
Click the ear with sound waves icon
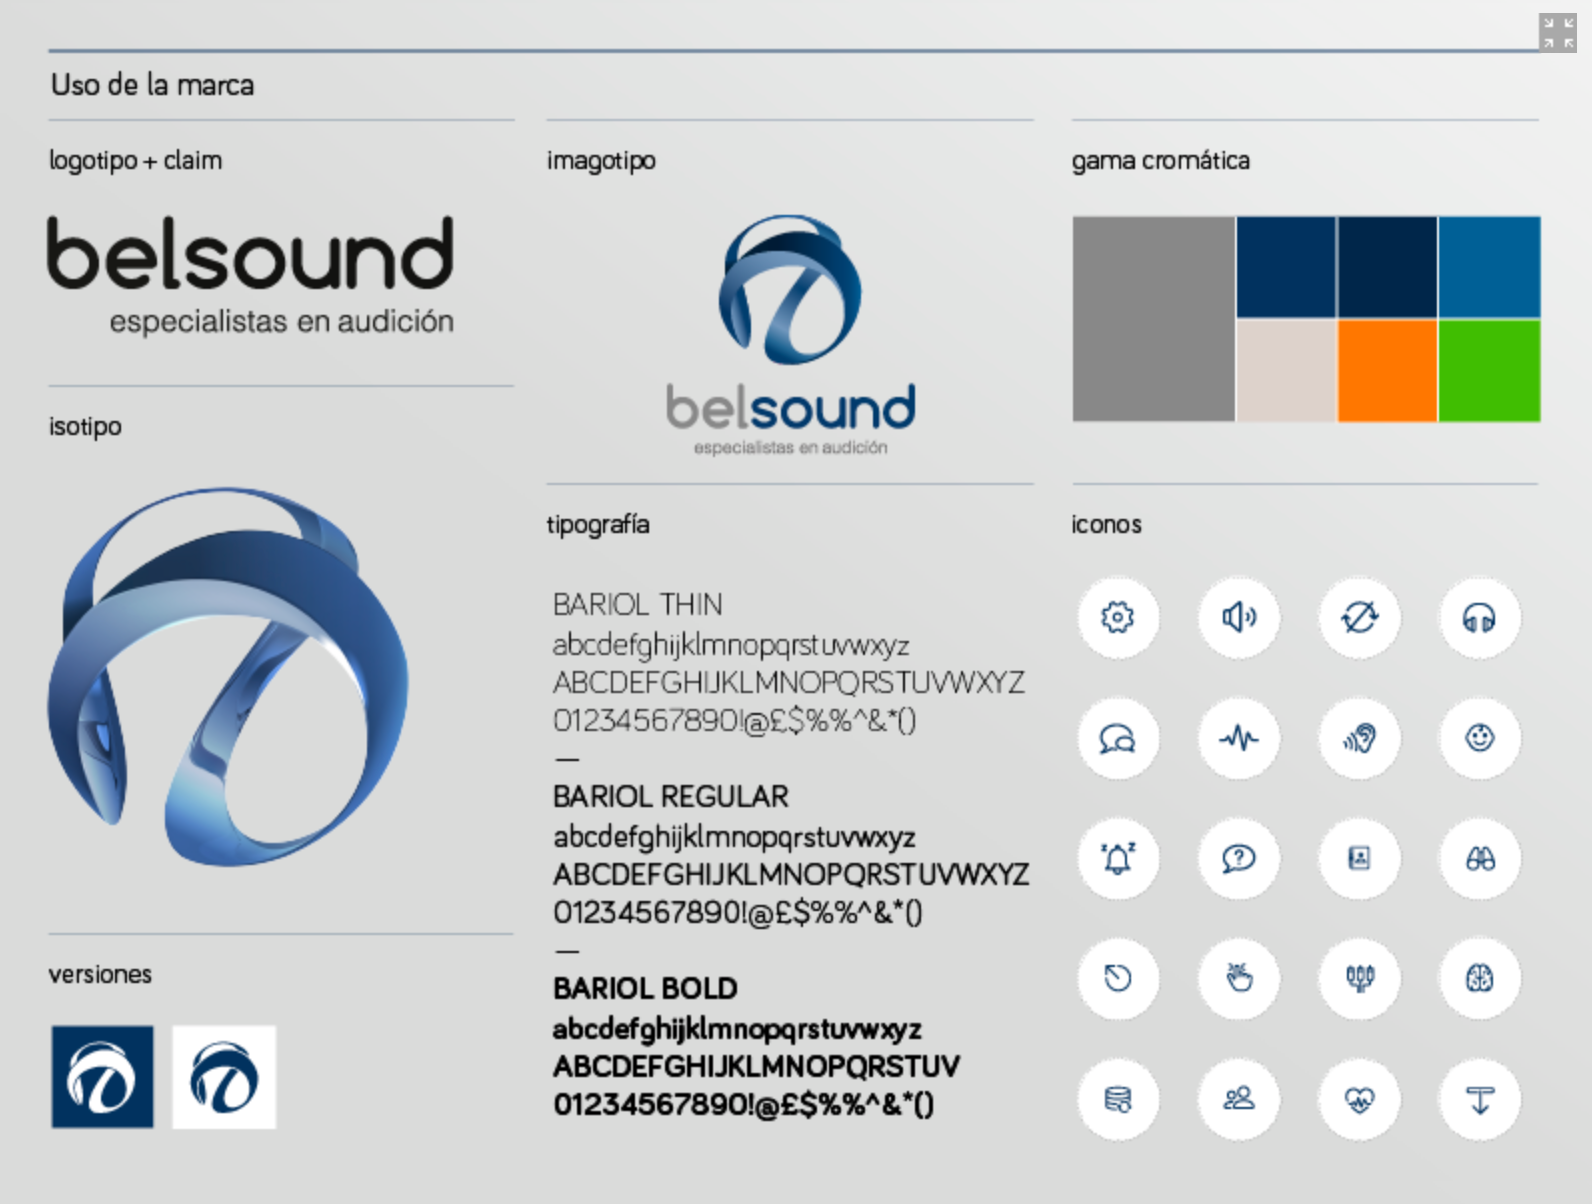(x=1359, y=739)
